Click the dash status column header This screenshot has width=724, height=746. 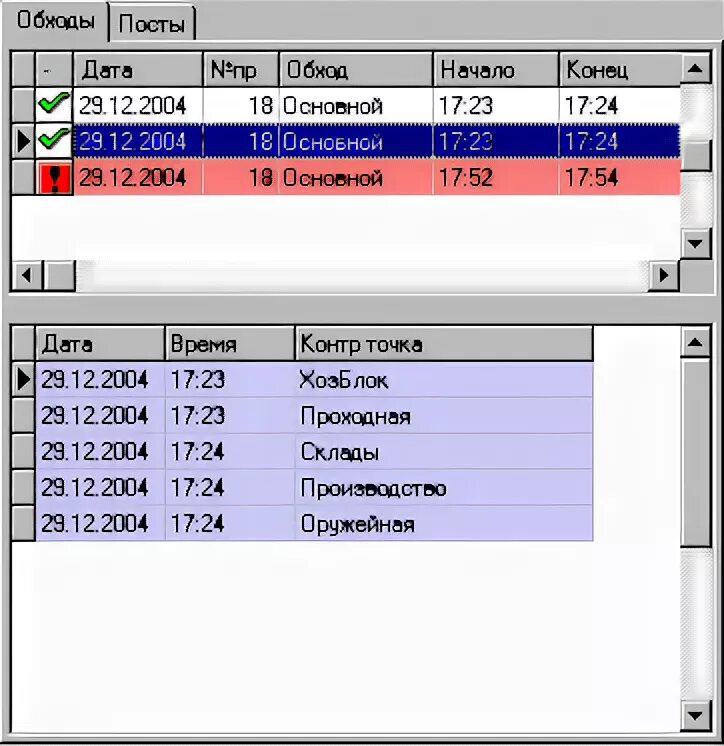click(x=54, y=69)
